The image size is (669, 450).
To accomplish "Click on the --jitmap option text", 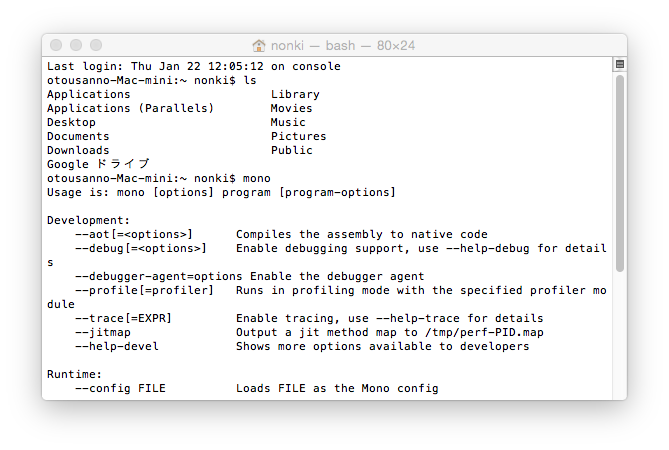I will point(103,332).
